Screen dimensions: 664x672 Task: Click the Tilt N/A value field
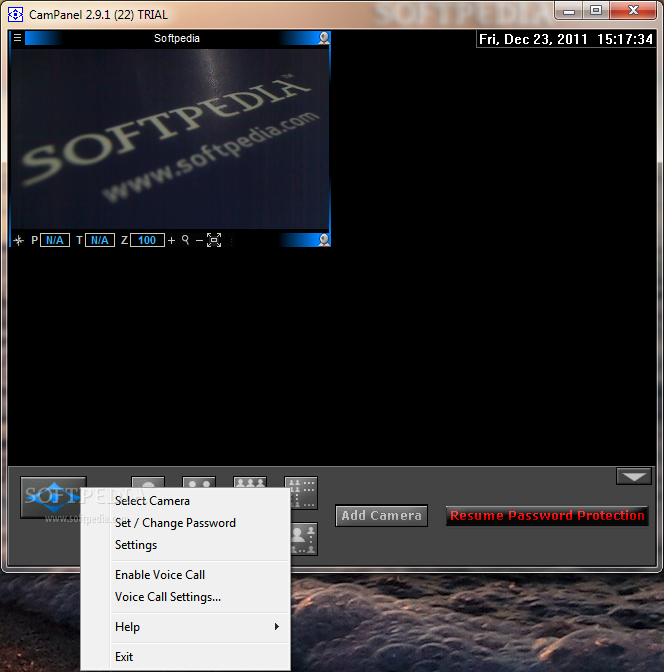(100, 240)
